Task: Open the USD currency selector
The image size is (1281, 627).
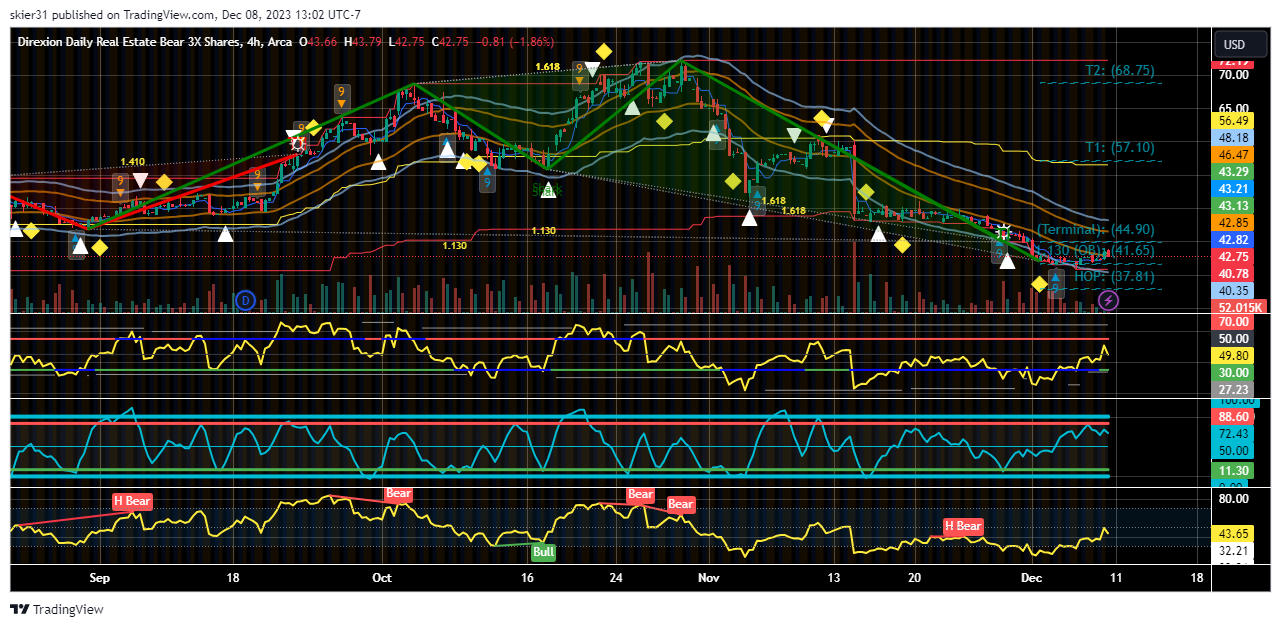Action: [1235, 44]
